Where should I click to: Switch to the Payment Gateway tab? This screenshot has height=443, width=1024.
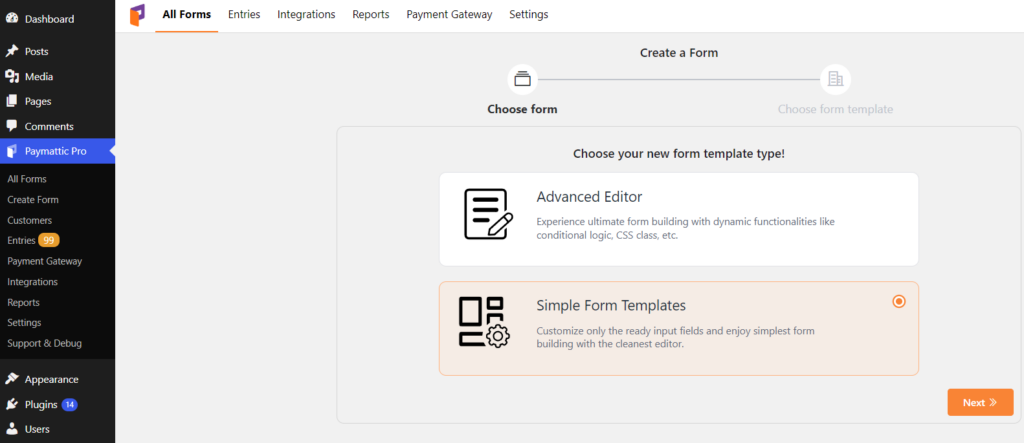point(449,14)
